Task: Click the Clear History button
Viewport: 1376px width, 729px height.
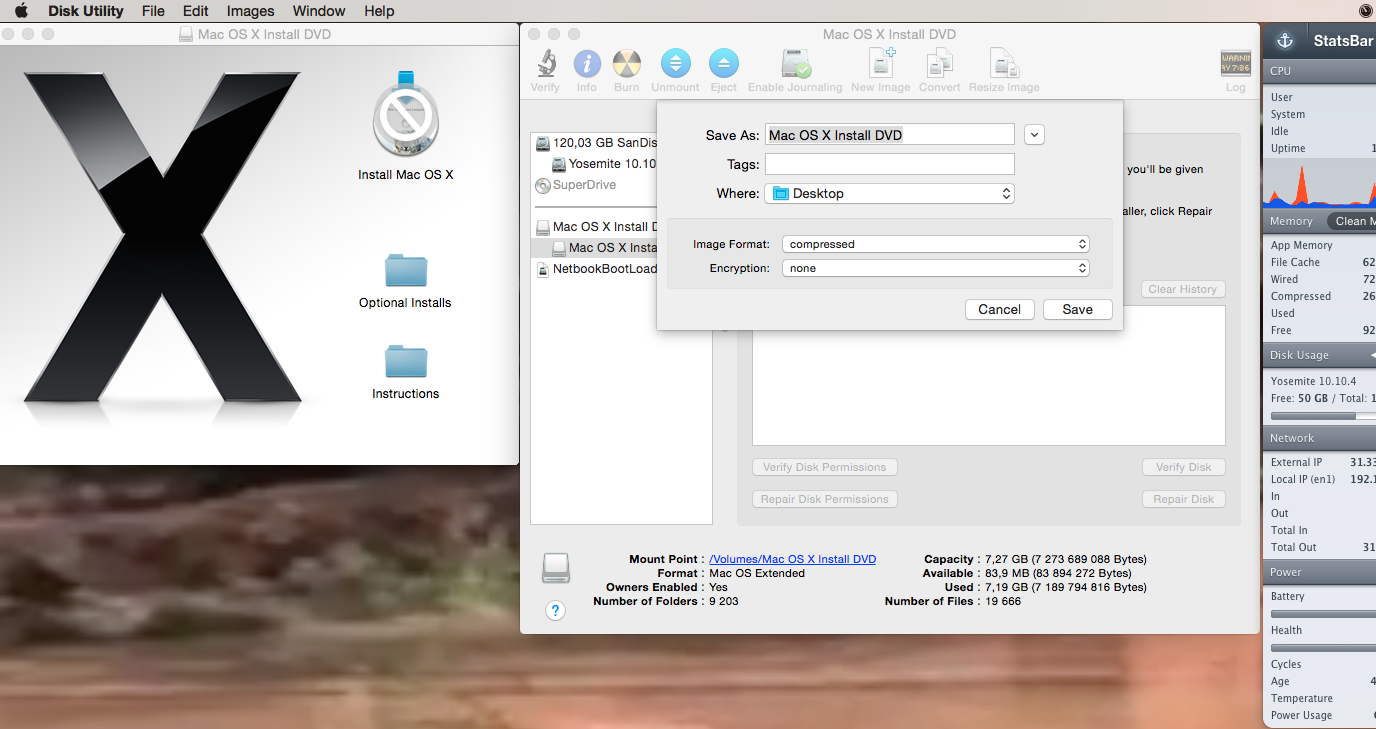Action: click(x=1183, y=289)
